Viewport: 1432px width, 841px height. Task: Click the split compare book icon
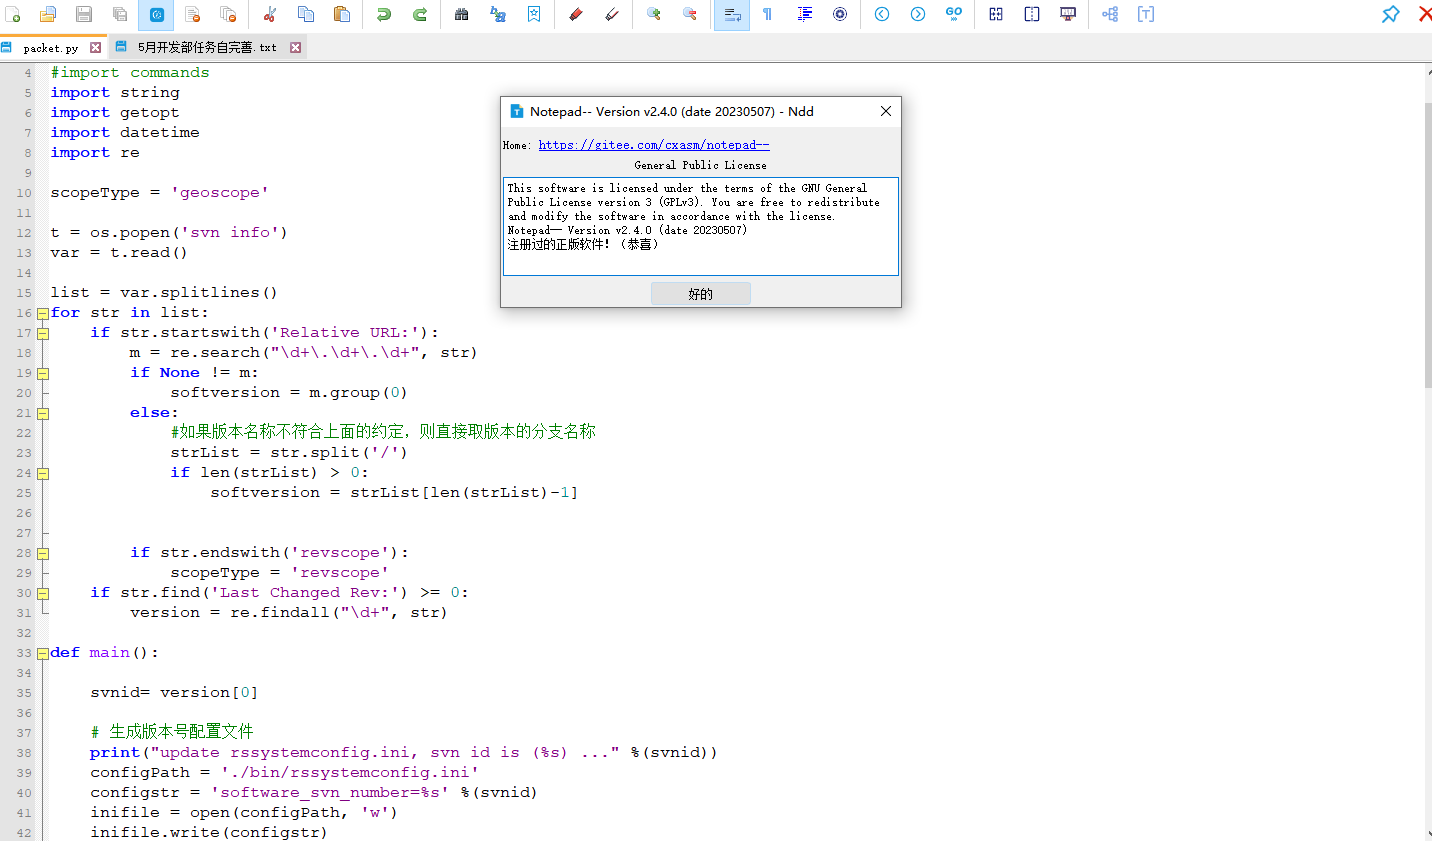(1032, 14)
